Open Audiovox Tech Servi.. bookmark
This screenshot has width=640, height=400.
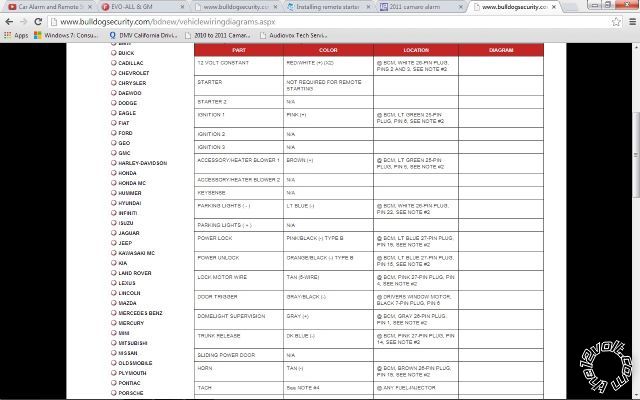(293, 36)
